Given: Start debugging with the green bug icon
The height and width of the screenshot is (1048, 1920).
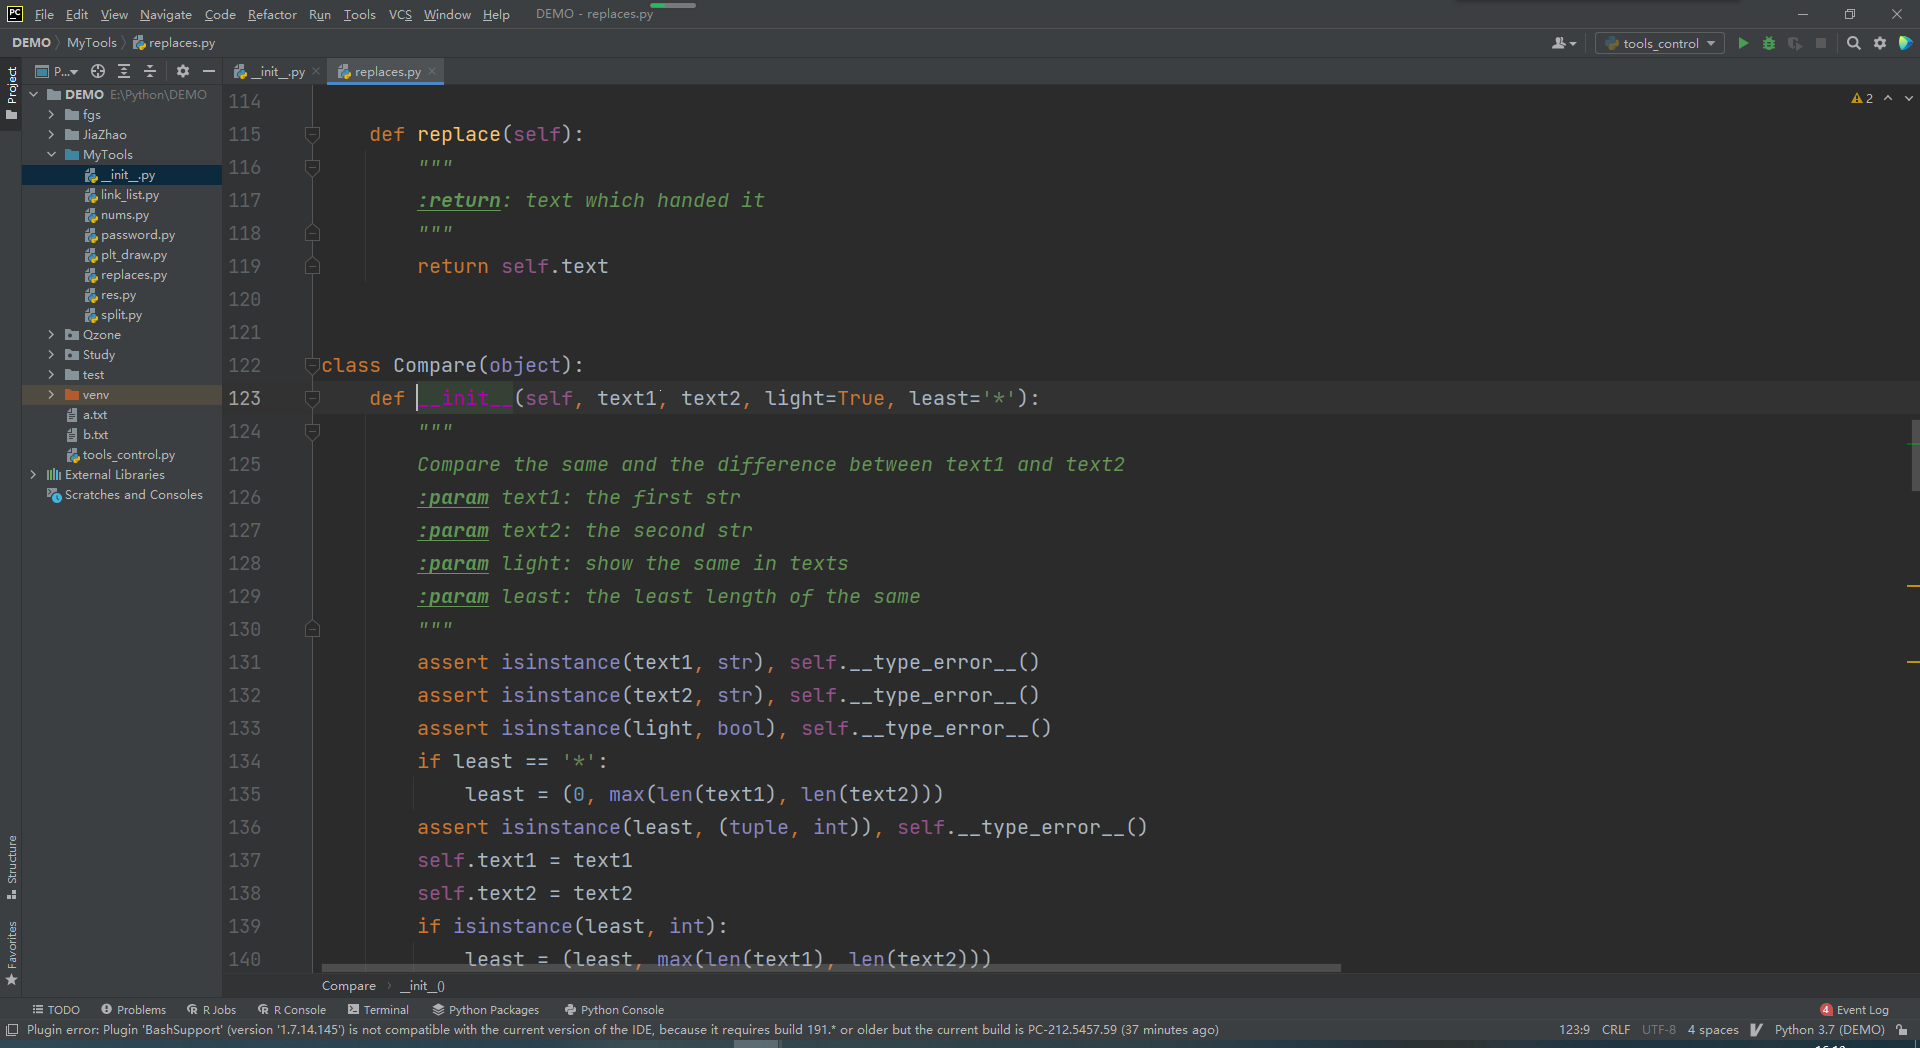Looking at the screenshot, I should [1769, 43].
